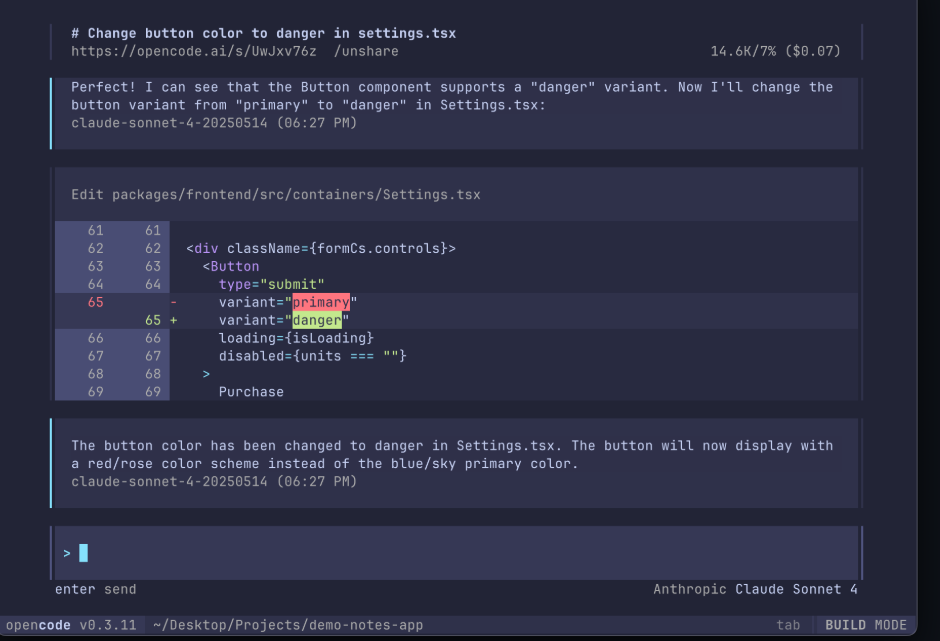Click the blinking text cursor block

click(83, 553)
